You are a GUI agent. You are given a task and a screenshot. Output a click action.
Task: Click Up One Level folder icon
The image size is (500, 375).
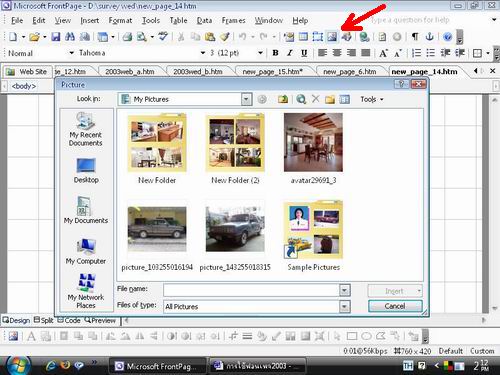click(x=283, y=99)
